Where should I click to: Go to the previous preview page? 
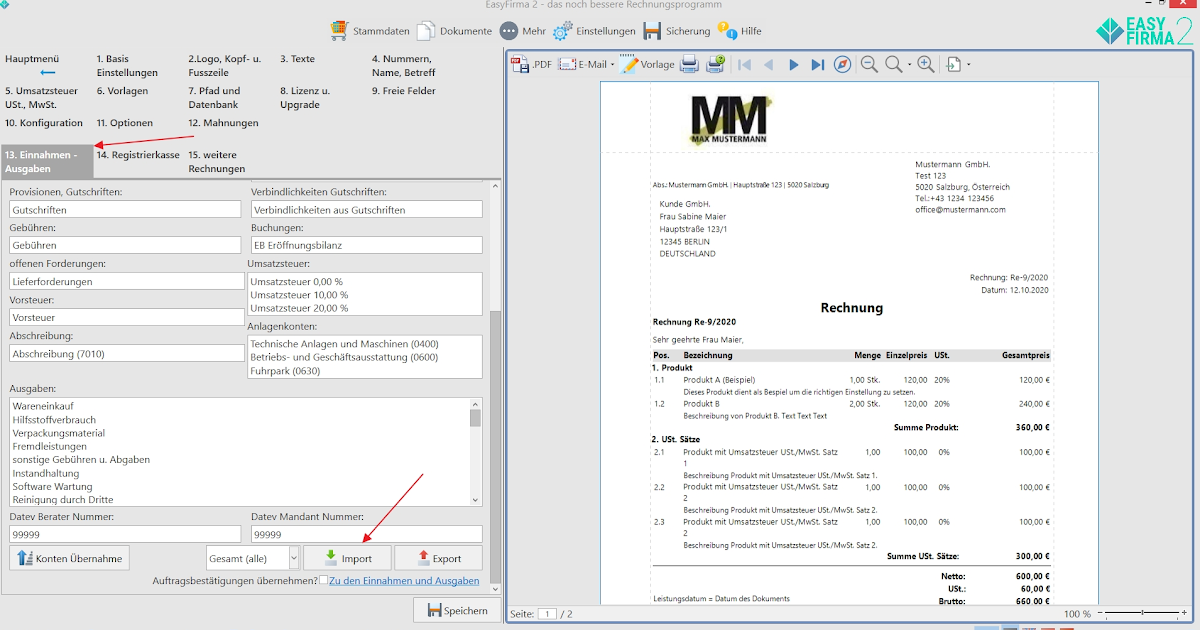tap(768, 64)
